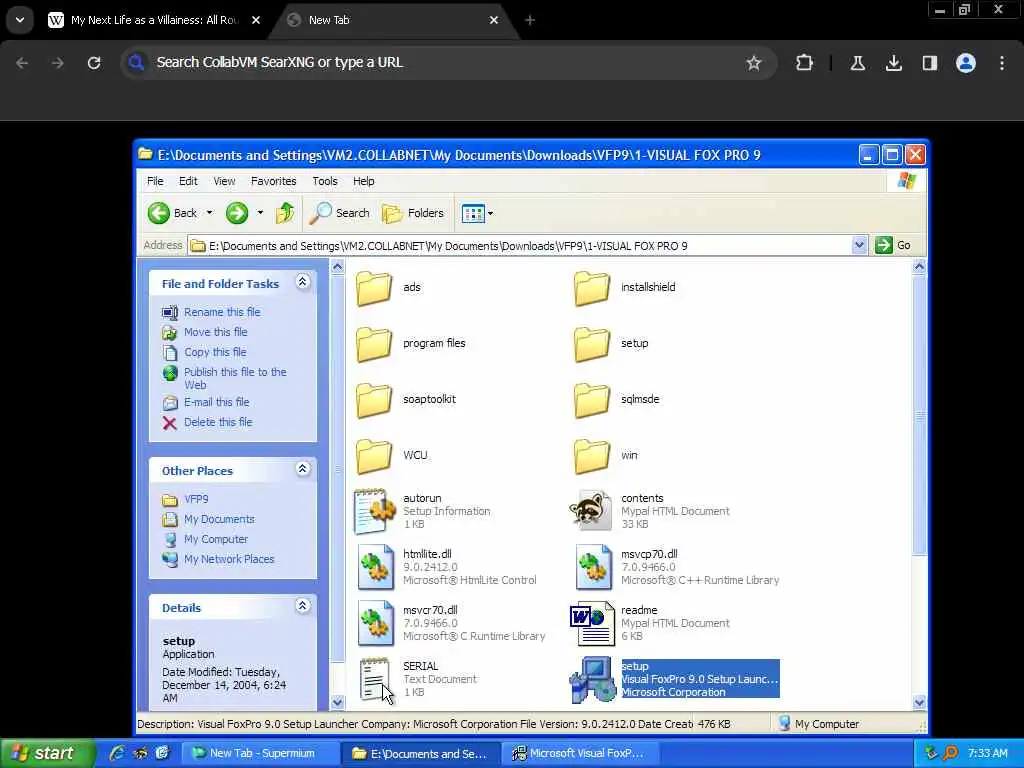Open the browser side panel icon
Image resolution: width=1024 pixels, height=768 pixels.
point(929,63)
